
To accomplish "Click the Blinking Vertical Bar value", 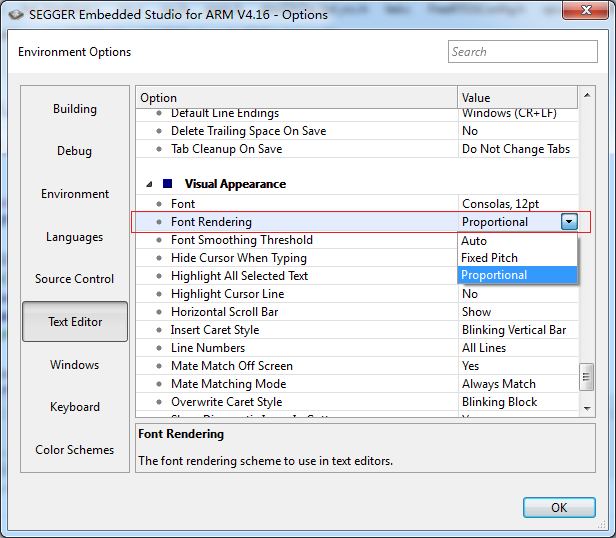I will point(514,330).
